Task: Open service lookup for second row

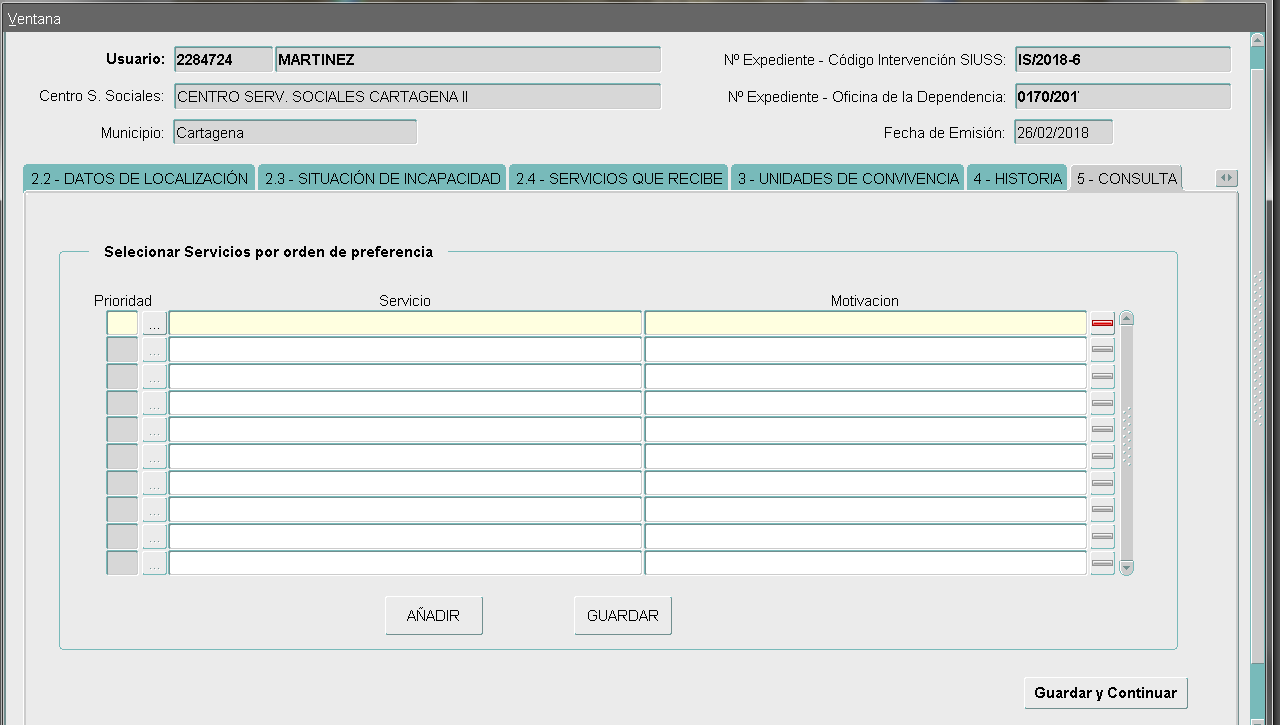Action: click(x=154, y=350)
